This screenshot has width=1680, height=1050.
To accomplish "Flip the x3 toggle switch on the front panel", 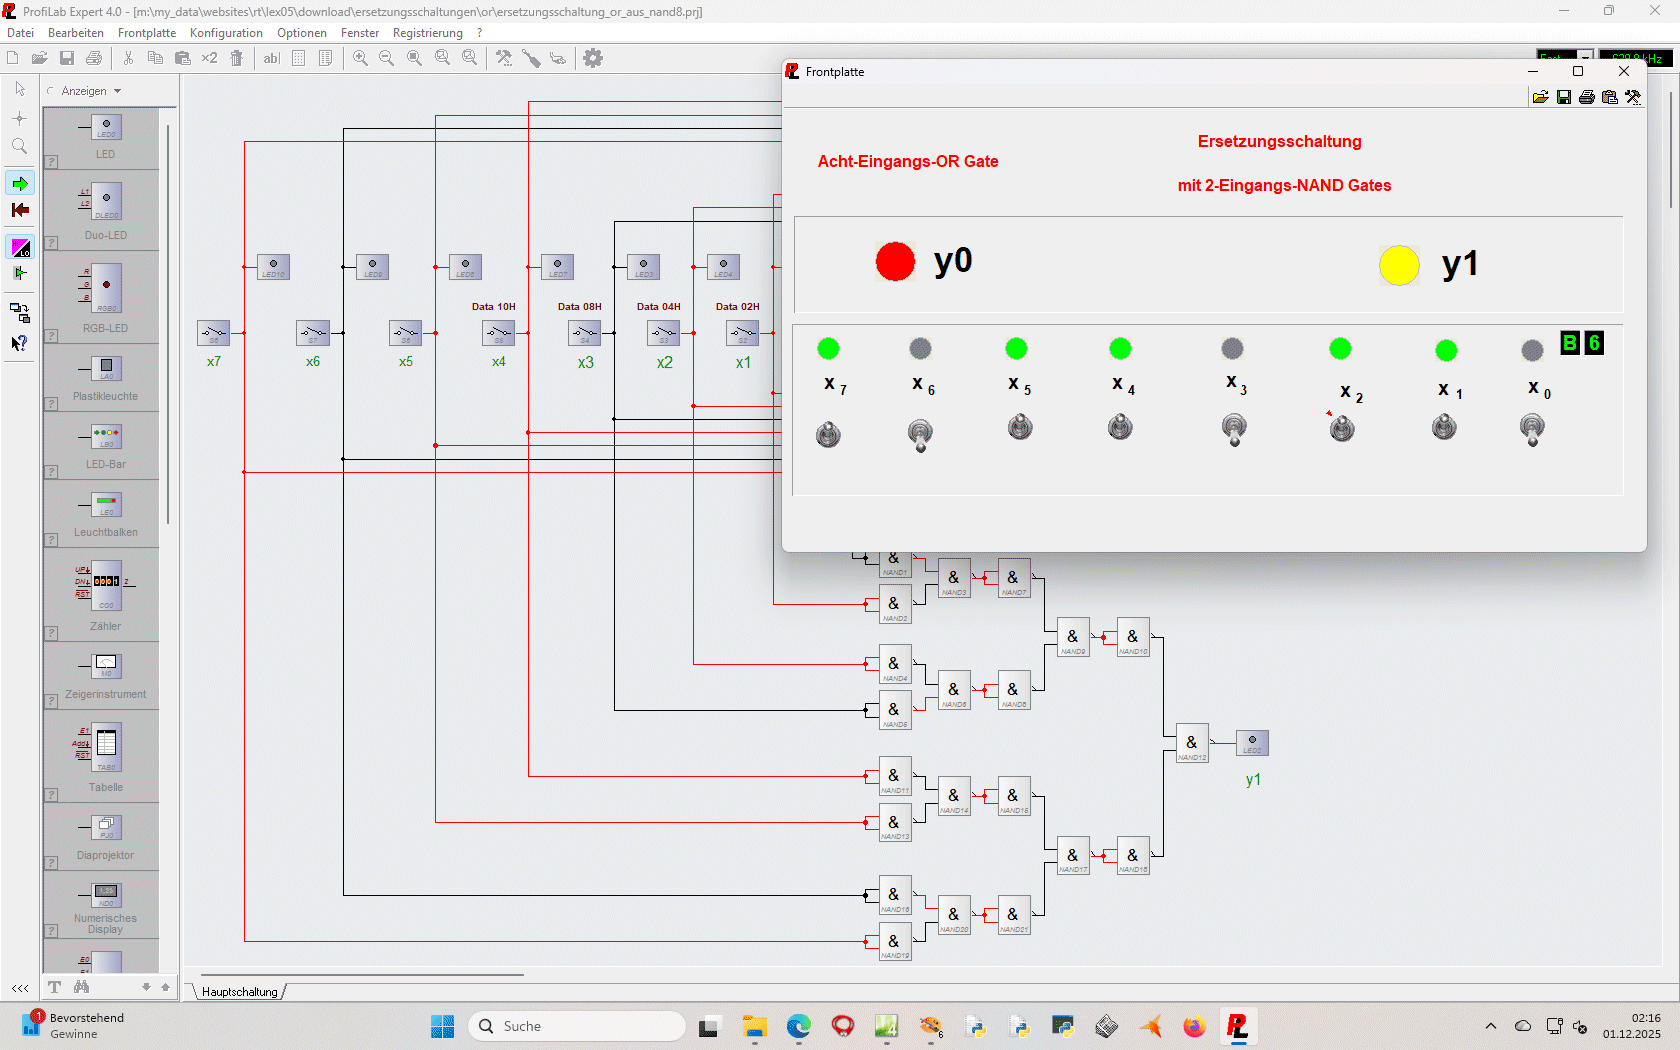I will click(x=1234, y=430).
